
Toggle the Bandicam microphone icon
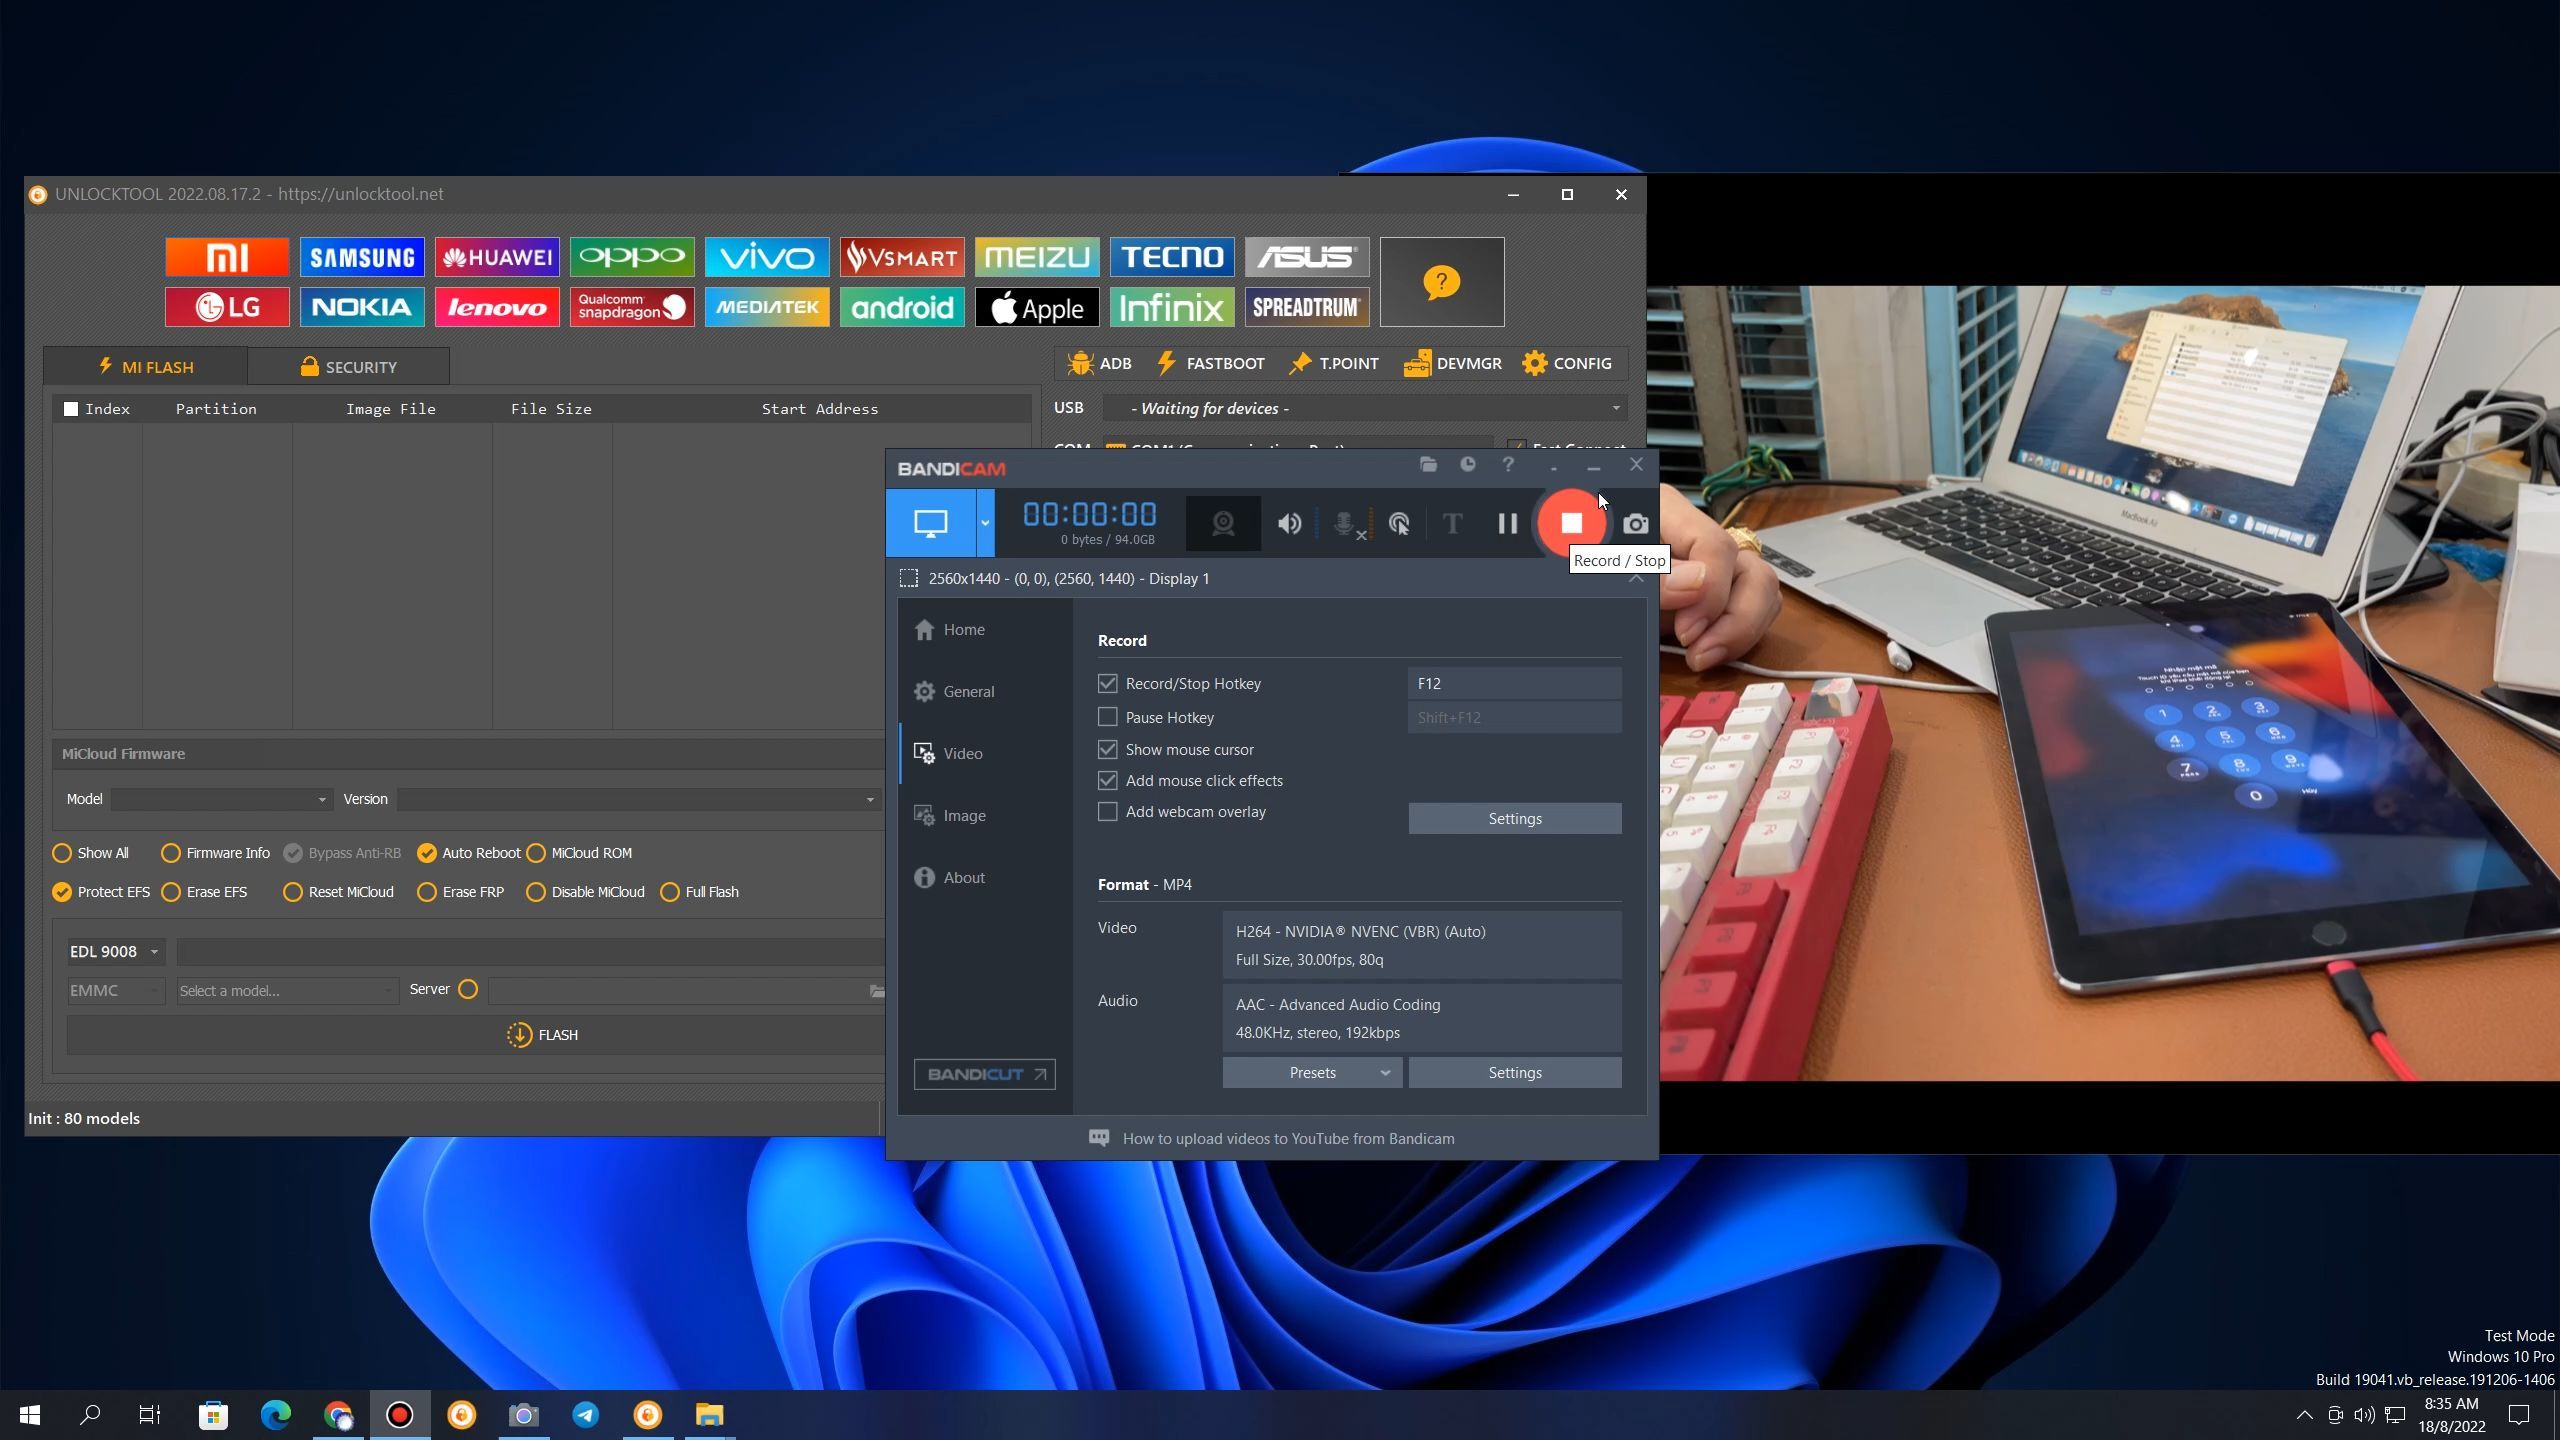point(1345,523)
